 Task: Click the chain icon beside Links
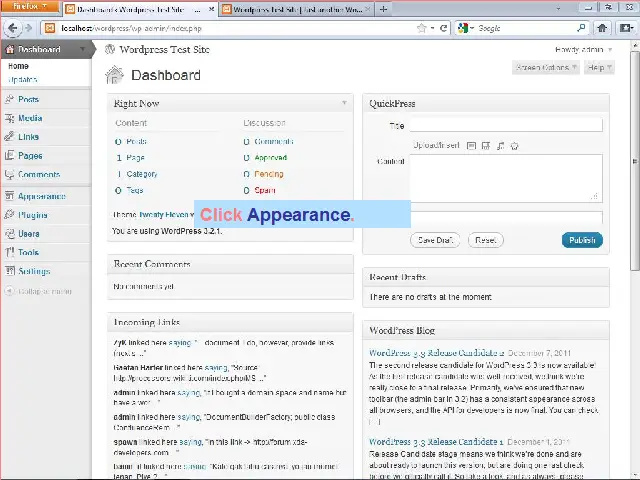[x=9, y=136]
